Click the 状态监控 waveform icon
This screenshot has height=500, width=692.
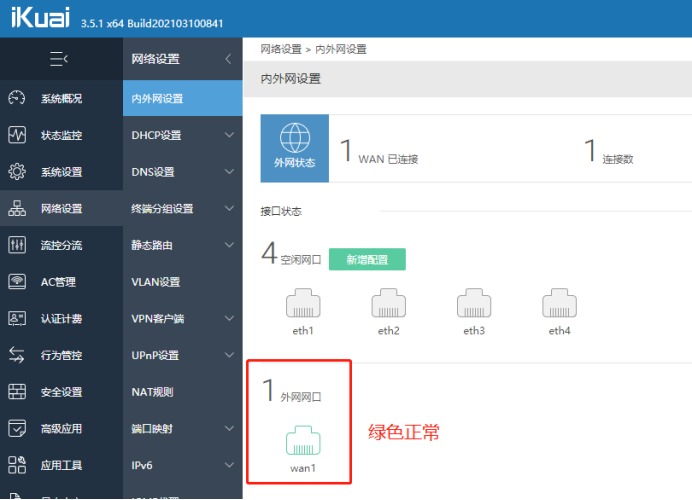click(x=17, y=135)
